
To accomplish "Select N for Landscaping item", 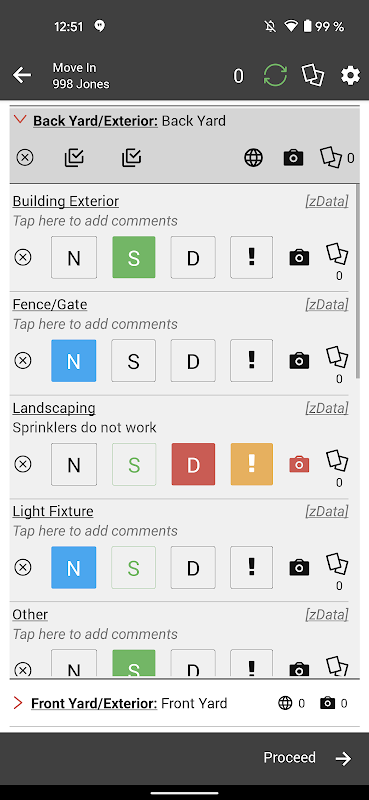I will pyautogui.click(x=74, y=464).
